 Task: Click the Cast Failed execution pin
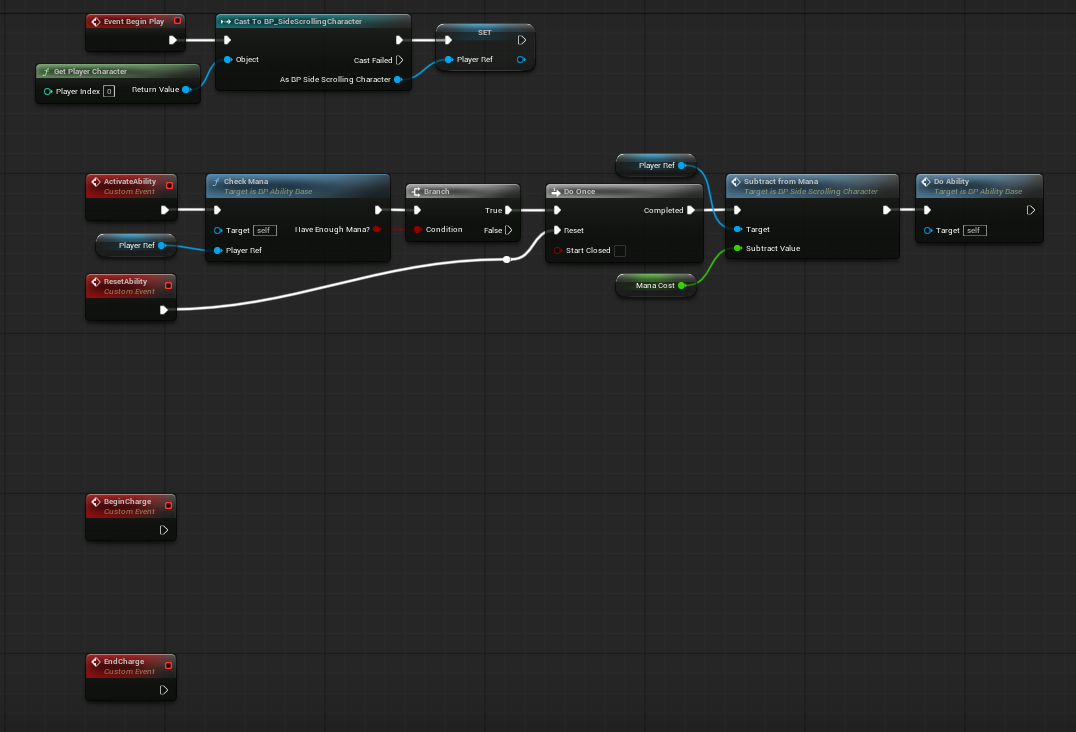coord(398,59)
